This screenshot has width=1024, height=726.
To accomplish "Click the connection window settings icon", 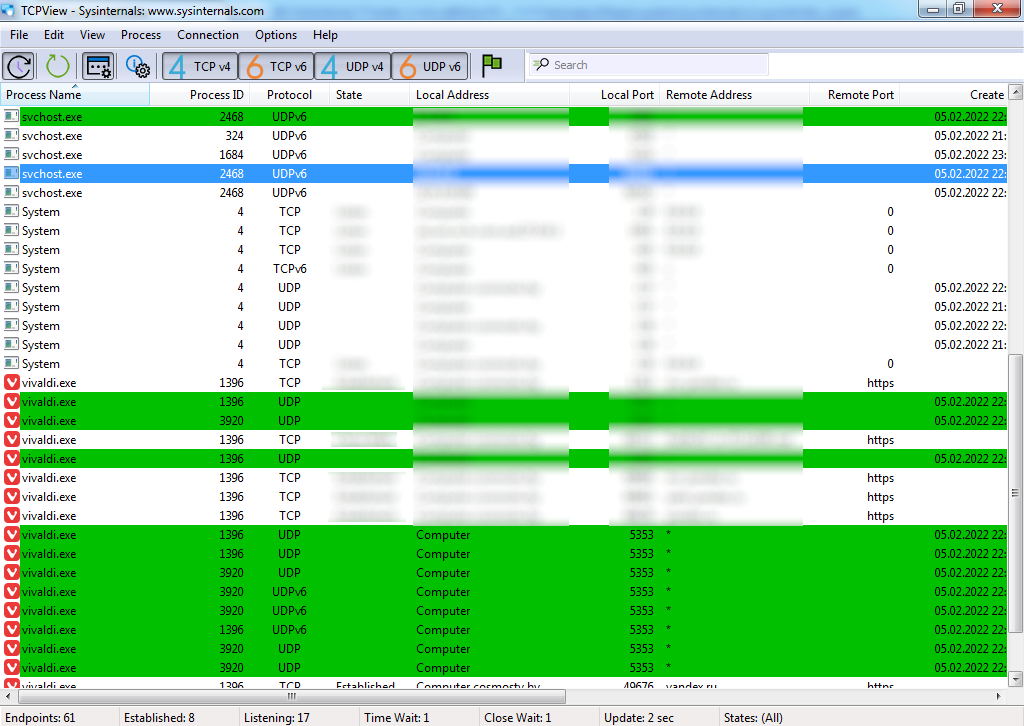I will [98, 66].
